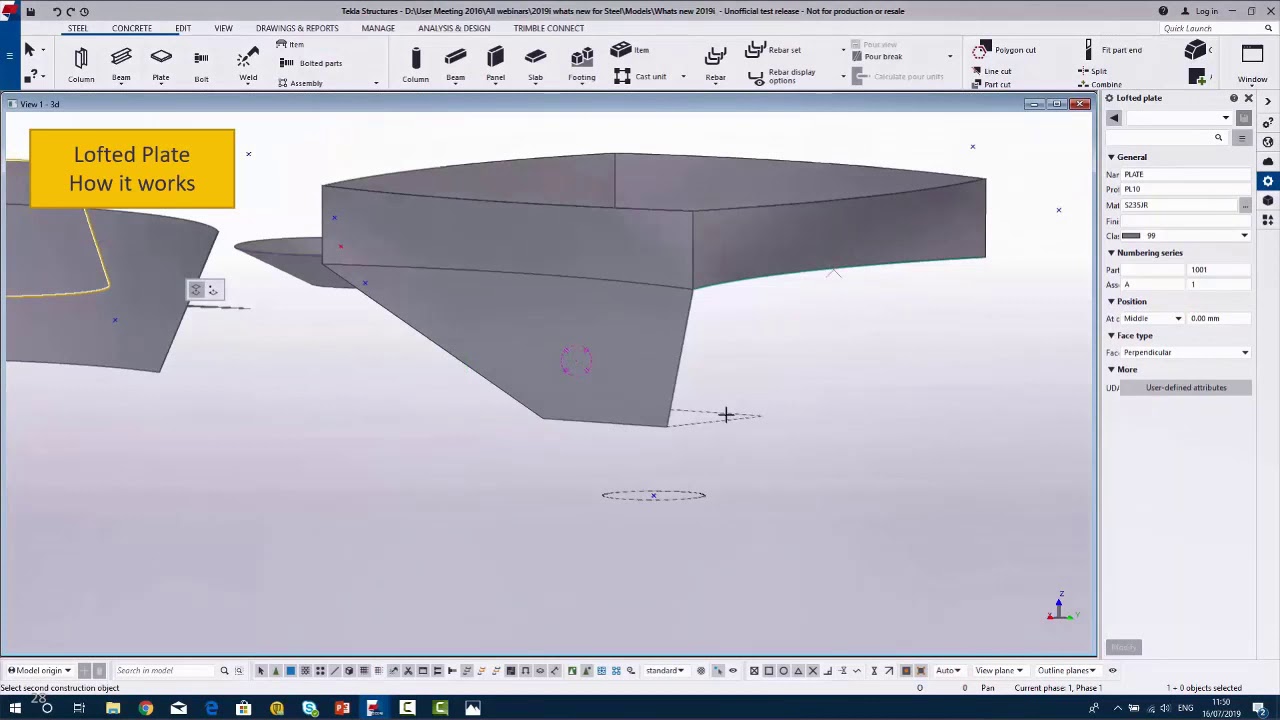Click the Polygon cut tool
This screenshot has height=720, width=1280.
tap(1006, 50)
